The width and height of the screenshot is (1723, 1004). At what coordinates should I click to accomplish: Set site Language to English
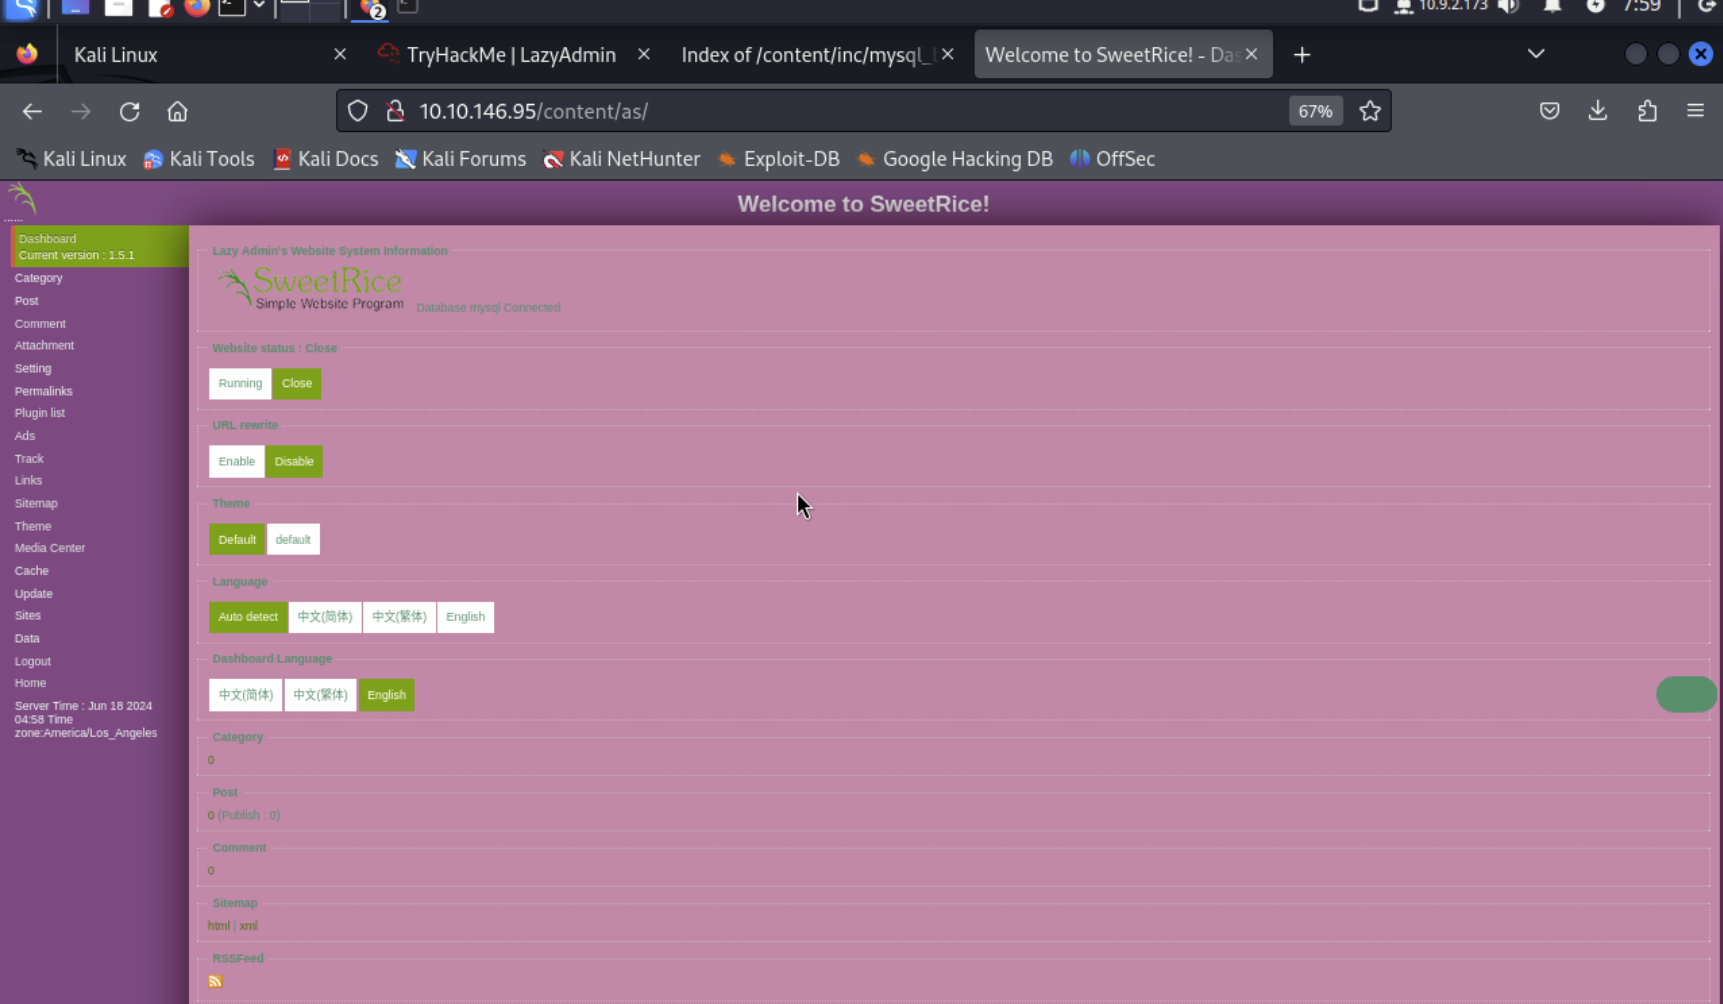click(465, 617)
